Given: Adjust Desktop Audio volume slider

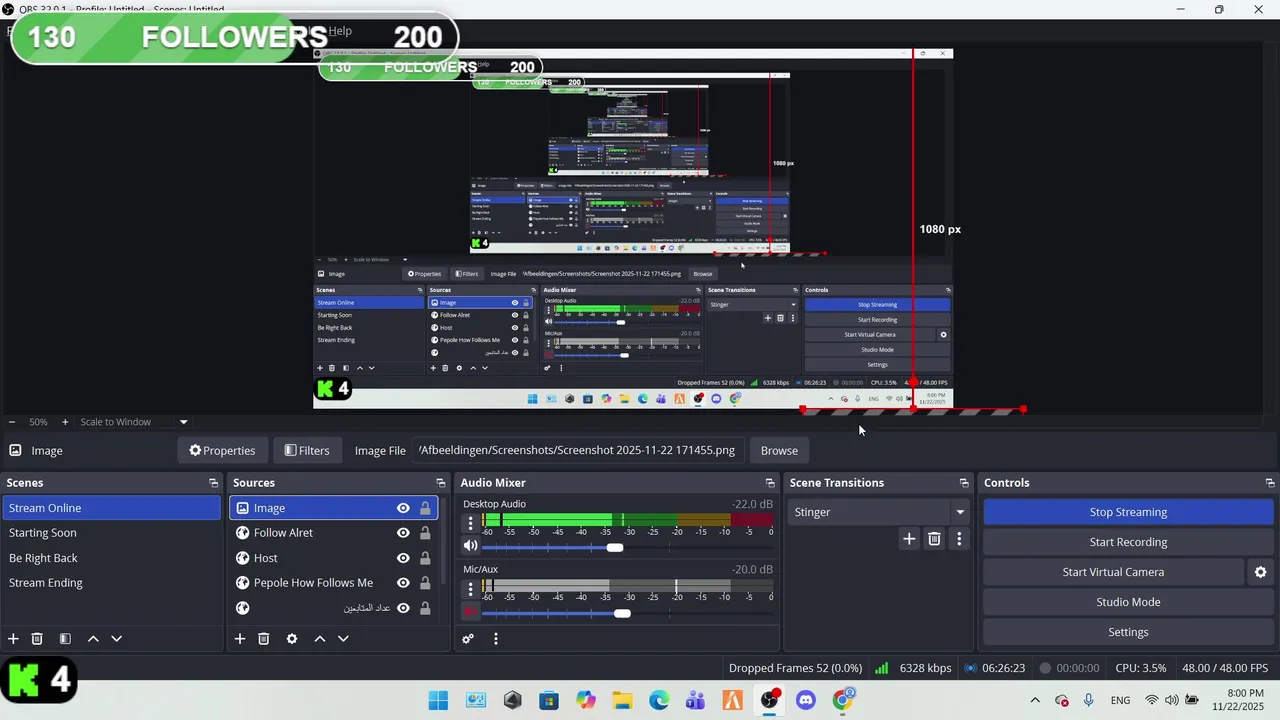Looking at the screenshot, I should 615,547.
